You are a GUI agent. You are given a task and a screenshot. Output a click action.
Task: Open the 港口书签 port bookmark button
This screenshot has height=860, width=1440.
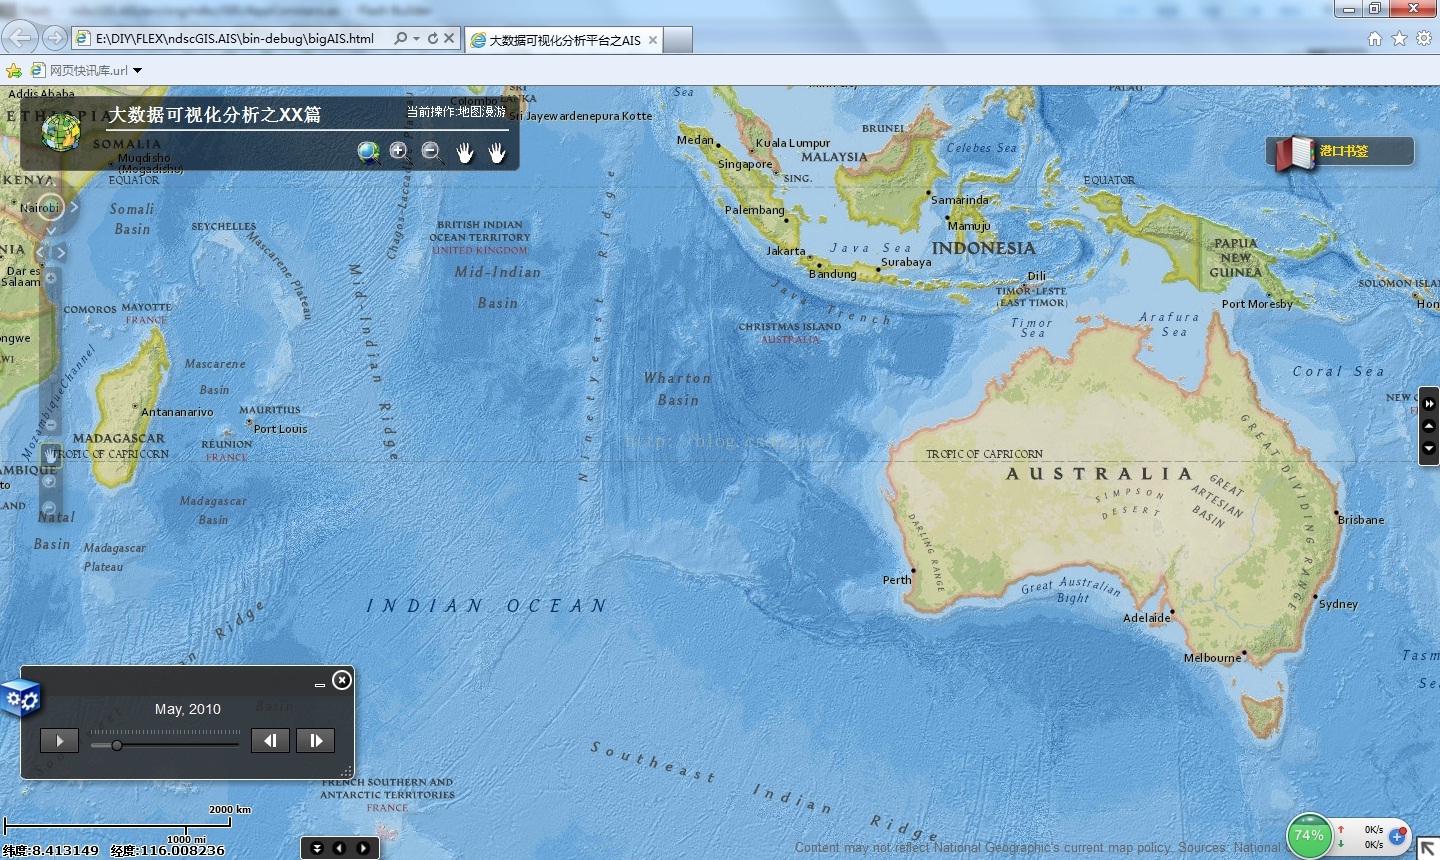click(1340, 152)
